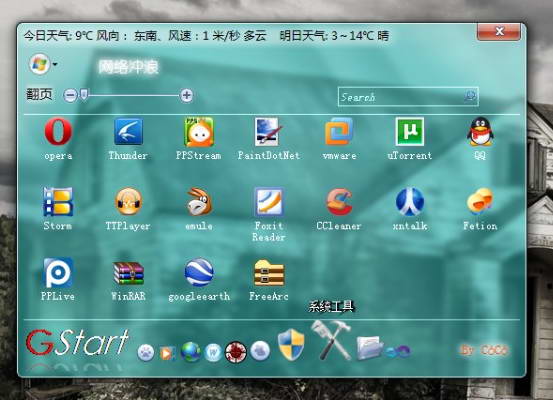
Task: Open the emule shortcut
Action: [x=199, y=202]
